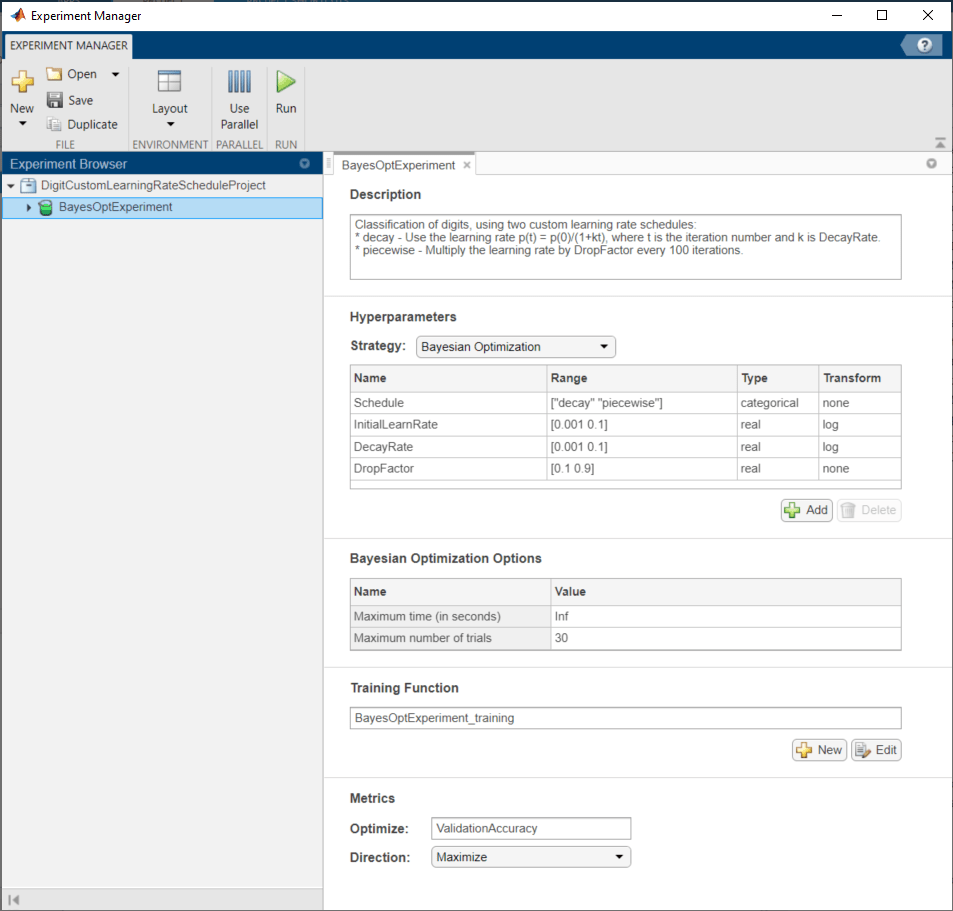
Task: Create a New training function
Action: [819, 750]
